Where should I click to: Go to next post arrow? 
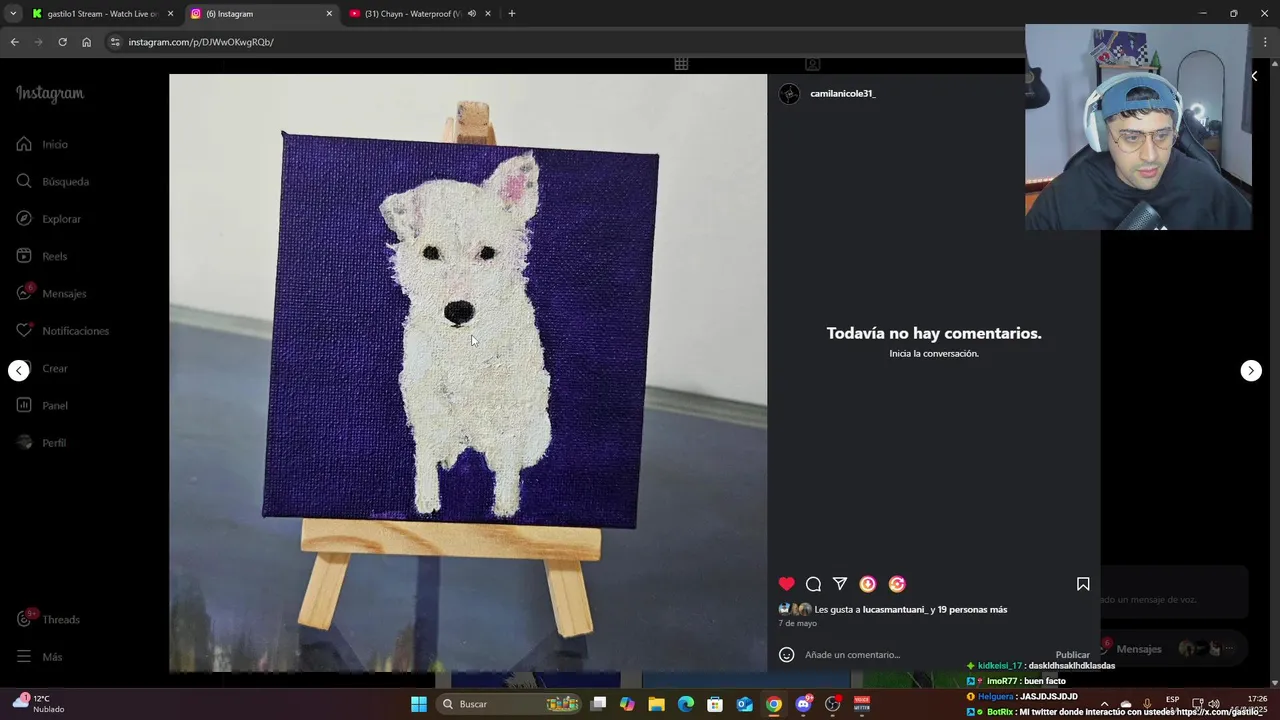[x=1251, y=371]
